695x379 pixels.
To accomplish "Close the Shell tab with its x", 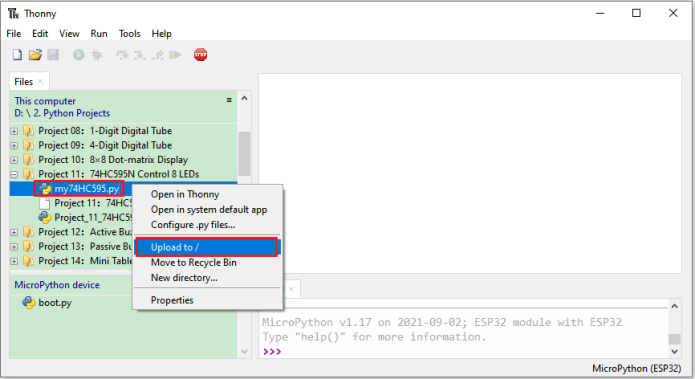I will (291, 289).
